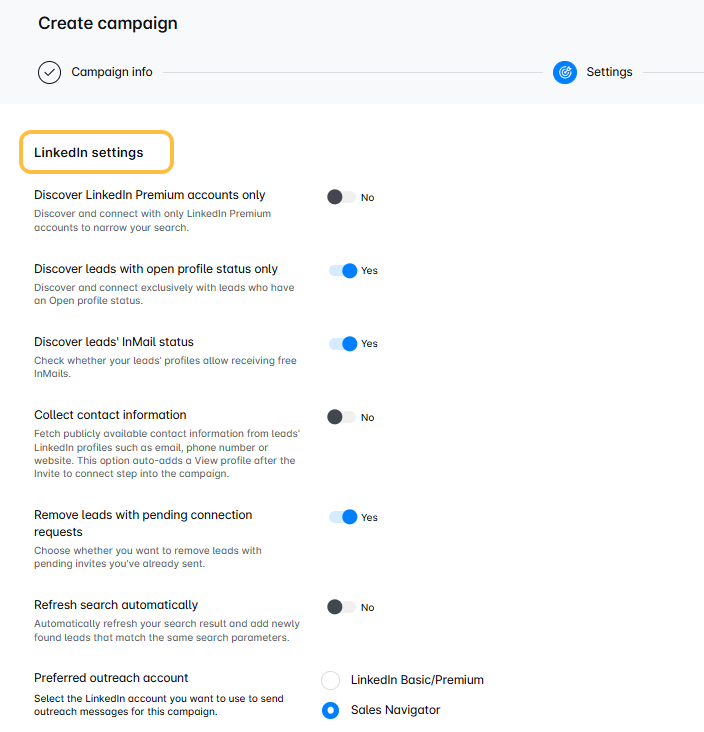Click the Create campaign page title

point(108,23)
